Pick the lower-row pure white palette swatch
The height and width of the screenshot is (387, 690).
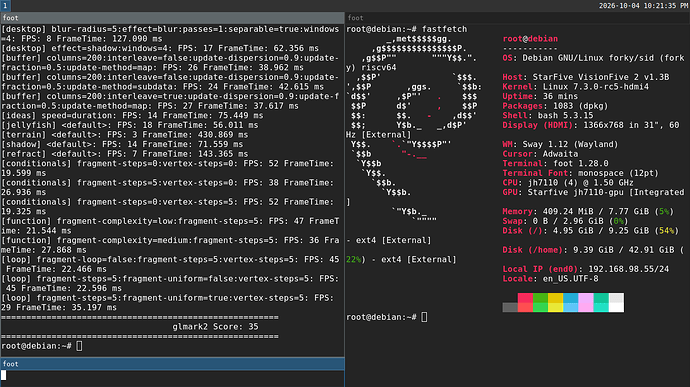(616, 307)
